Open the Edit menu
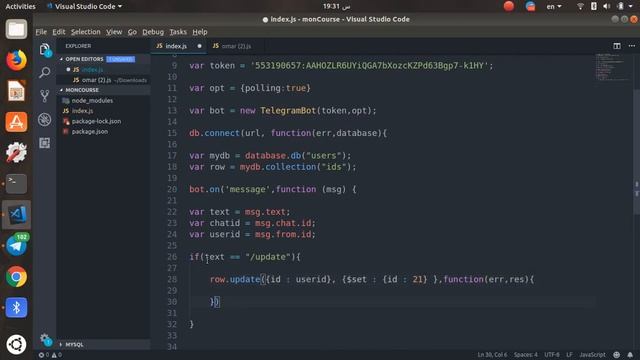Viewport: 640px width, 360px height. click(59, 32)
